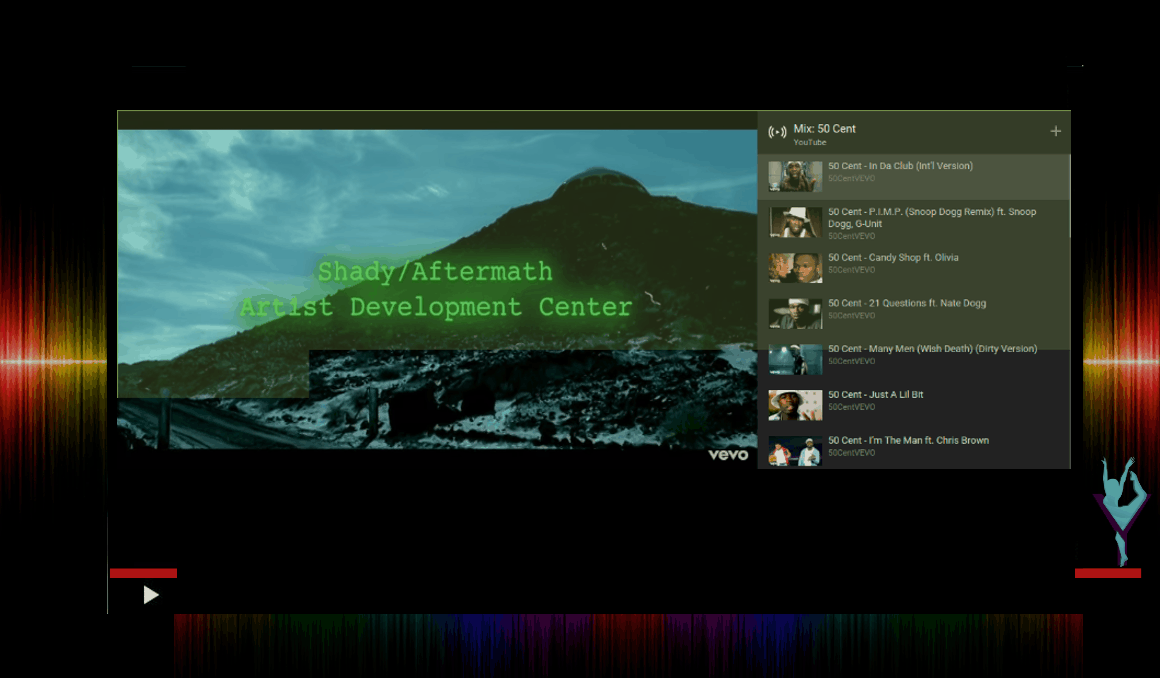This screenshot has width=1160, height=678.
Task: Select 50 Cent - Many Men (Wish Death) title
Action: pyautogui.click(x=932, y=349)
